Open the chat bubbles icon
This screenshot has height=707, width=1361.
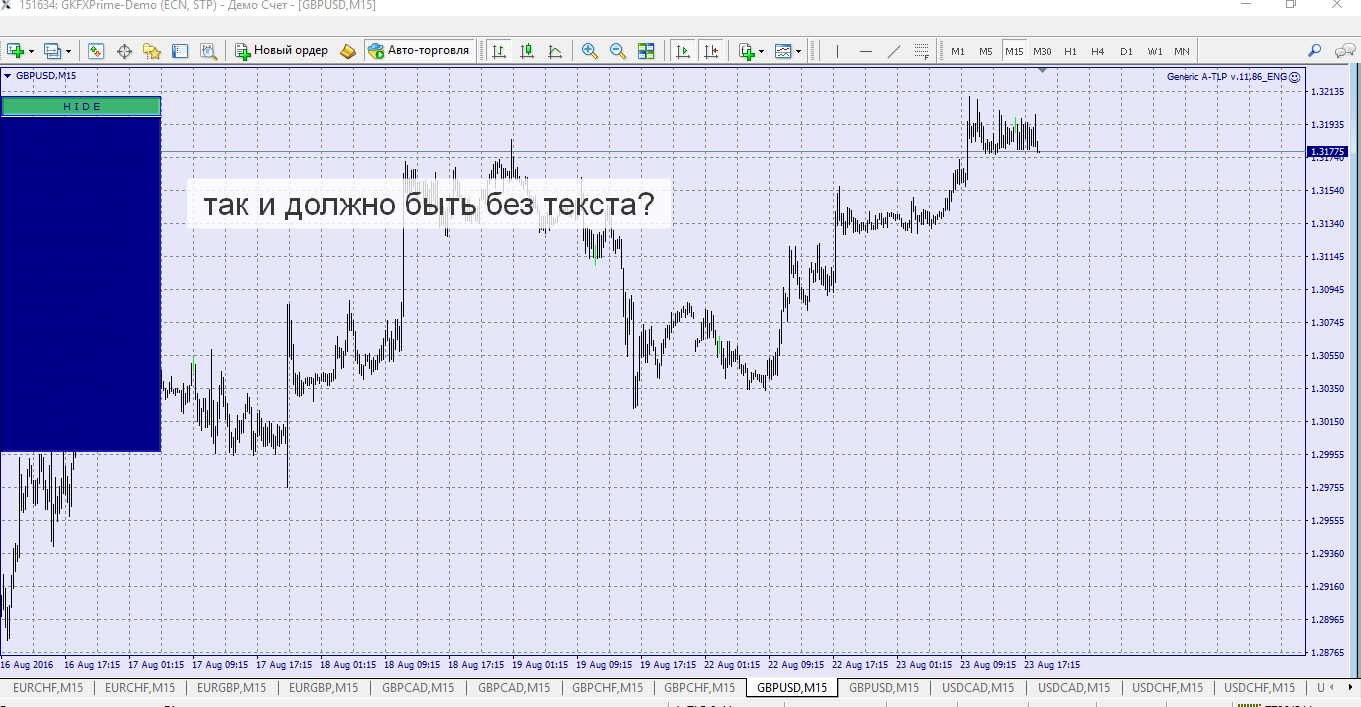tap(1345, 50)
